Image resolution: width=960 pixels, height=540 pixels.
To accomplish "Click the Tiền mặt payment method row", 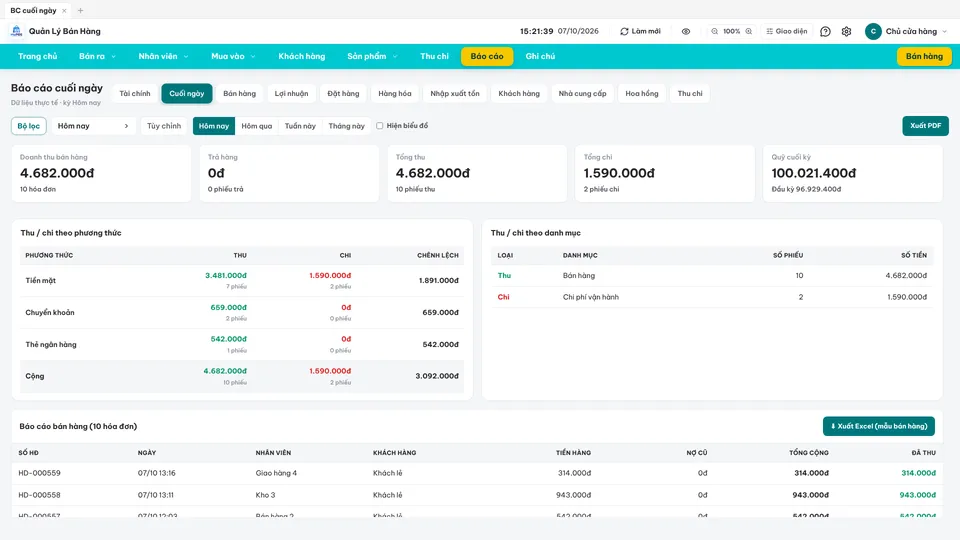I will pyautogui.click(x=242, y=280).
